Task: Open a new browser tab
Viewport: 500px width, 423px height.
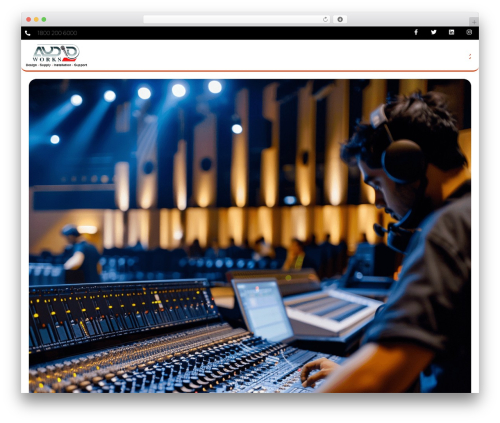Action: point(474,22)
